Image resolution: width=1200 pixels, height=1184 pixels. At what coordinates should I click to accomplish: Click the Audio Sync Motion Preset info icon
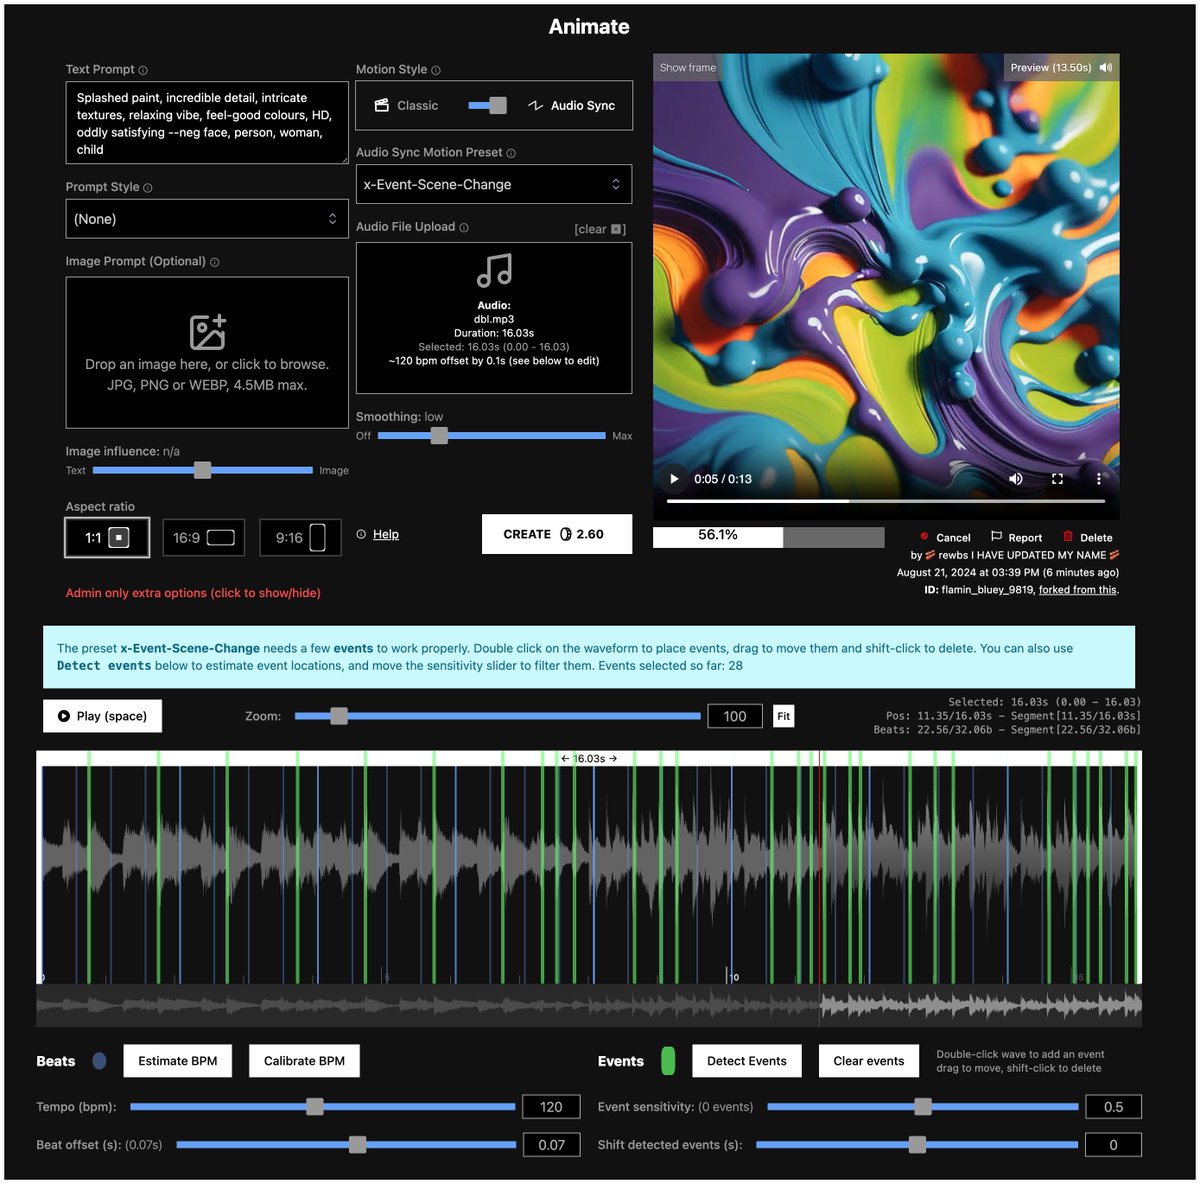pyautogui.click(x=511, y=153)
